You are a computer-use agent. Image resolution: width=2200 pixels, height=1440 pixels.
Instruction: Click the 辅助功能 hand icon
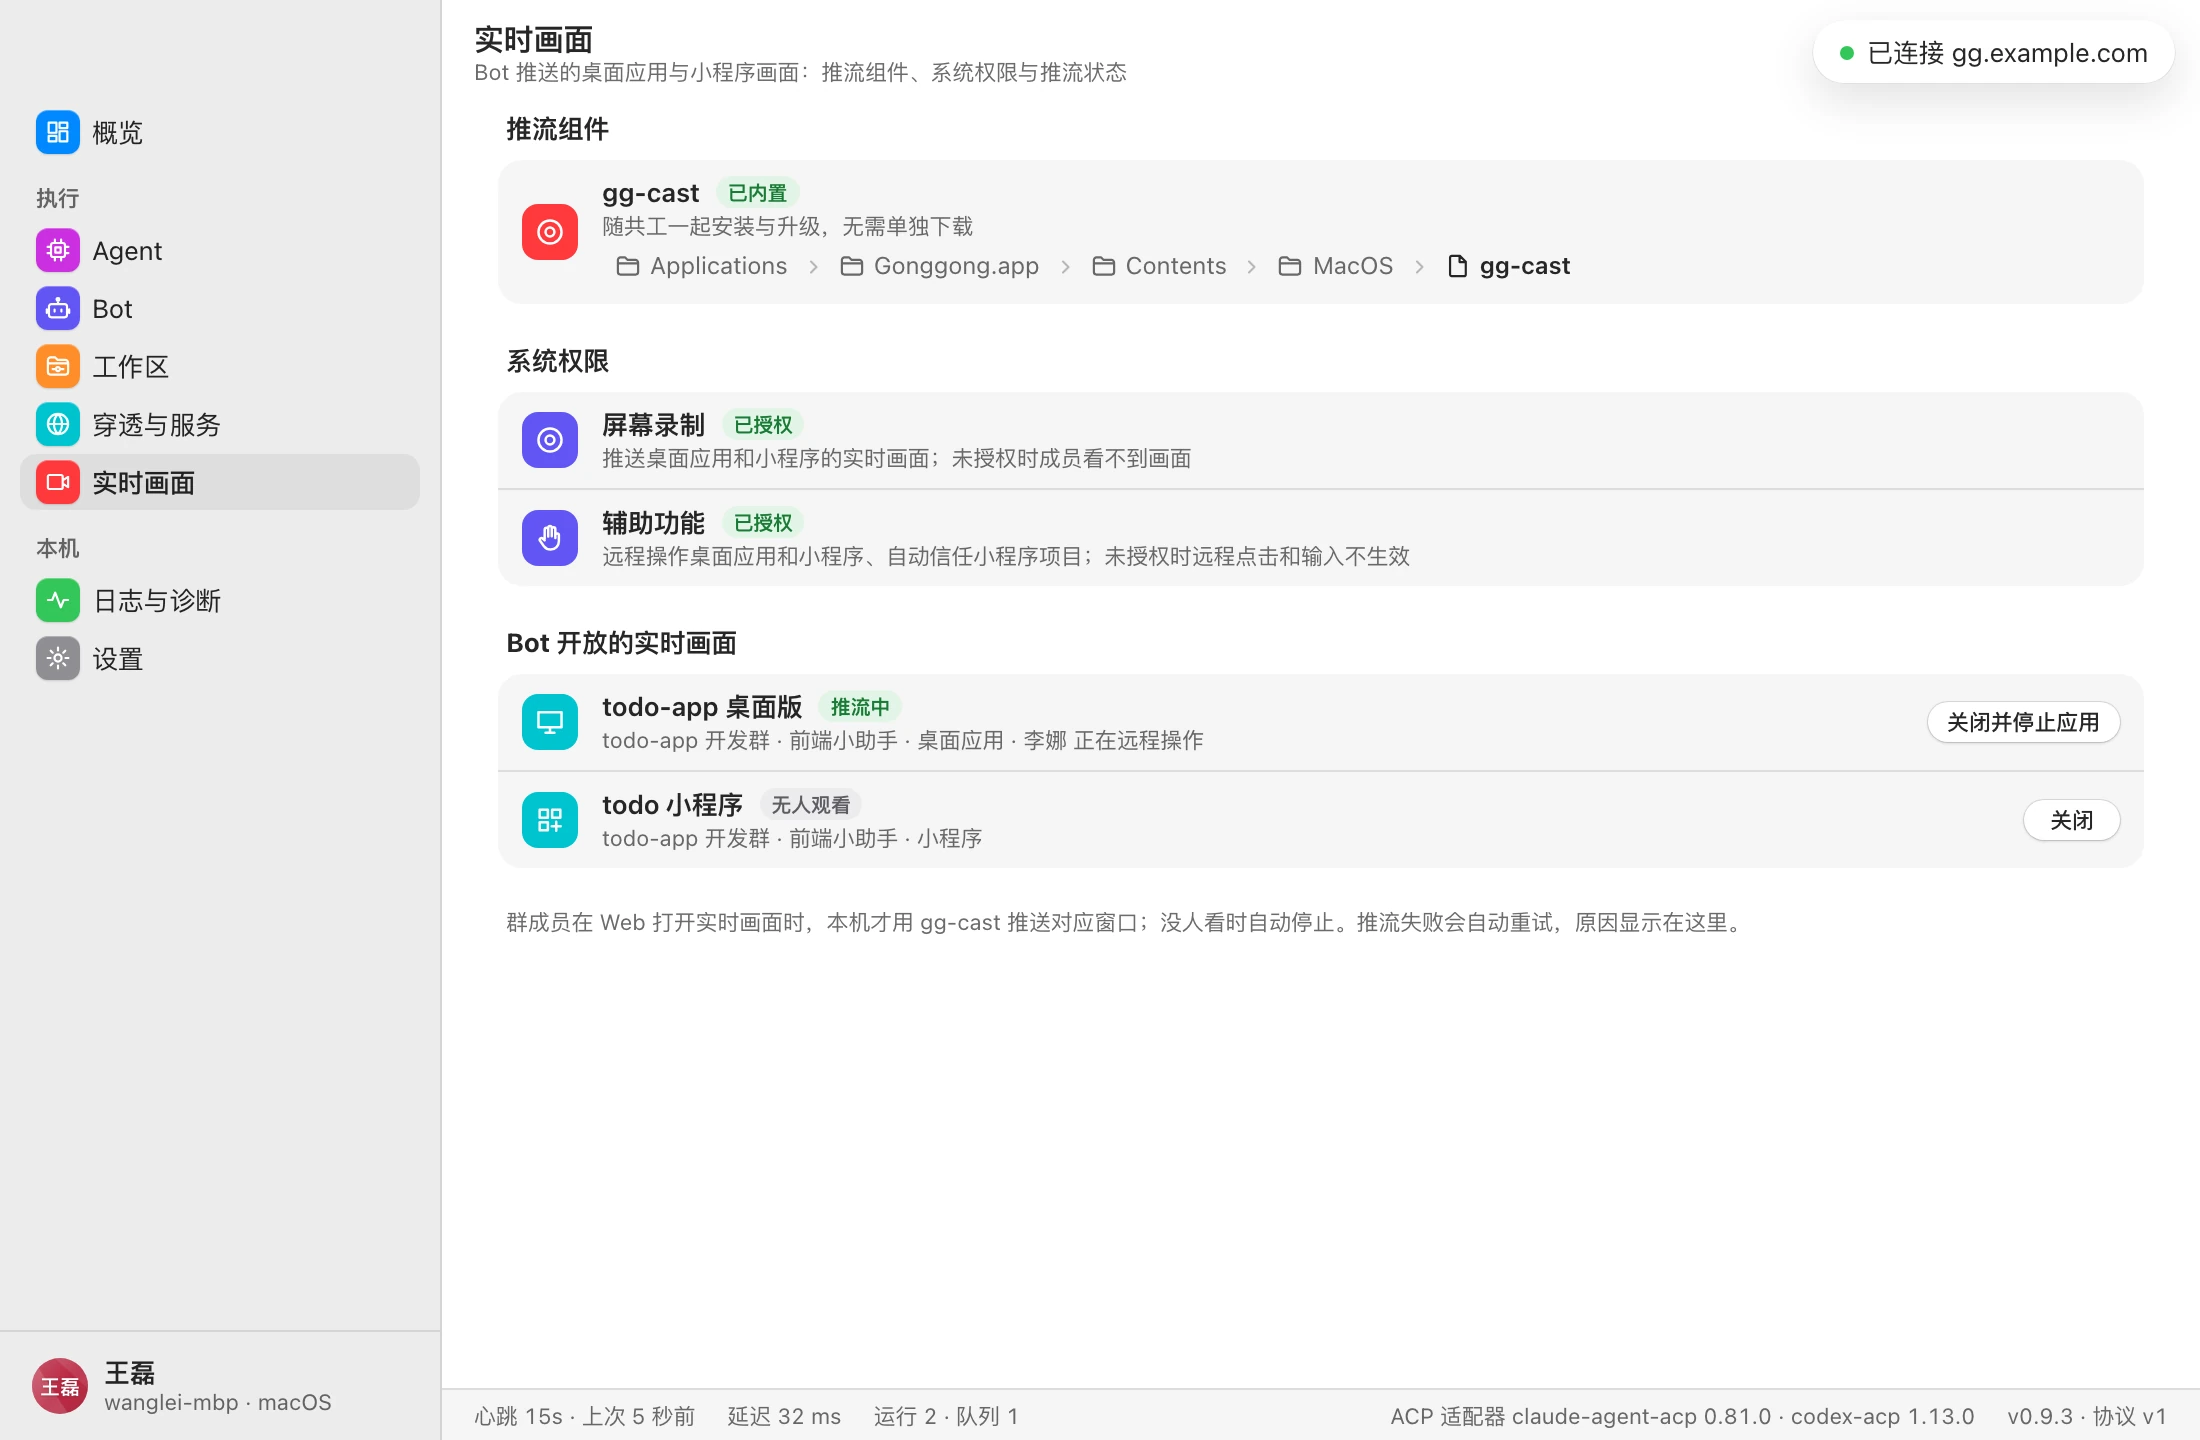[550, 538]
